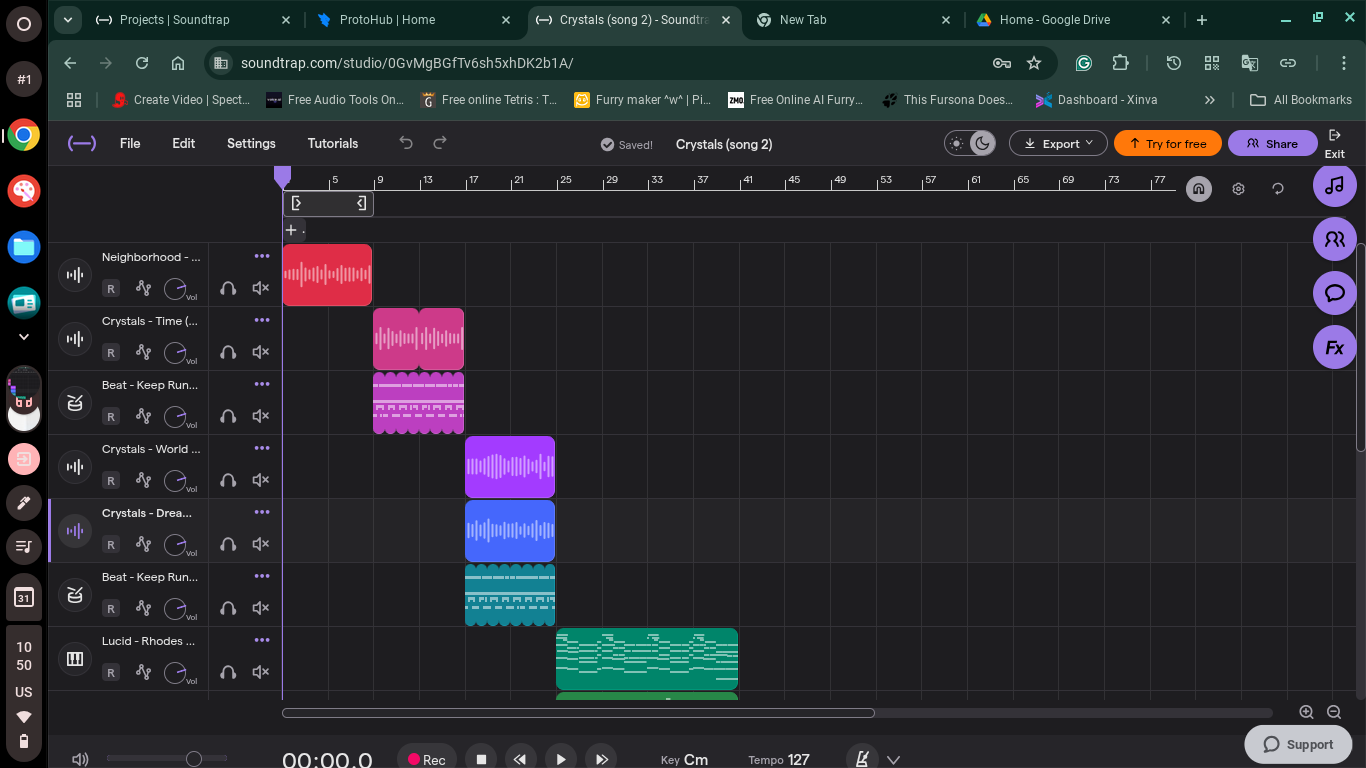1366x768 pixels.
Task: Click the Share button
Action: [1272, 143]
